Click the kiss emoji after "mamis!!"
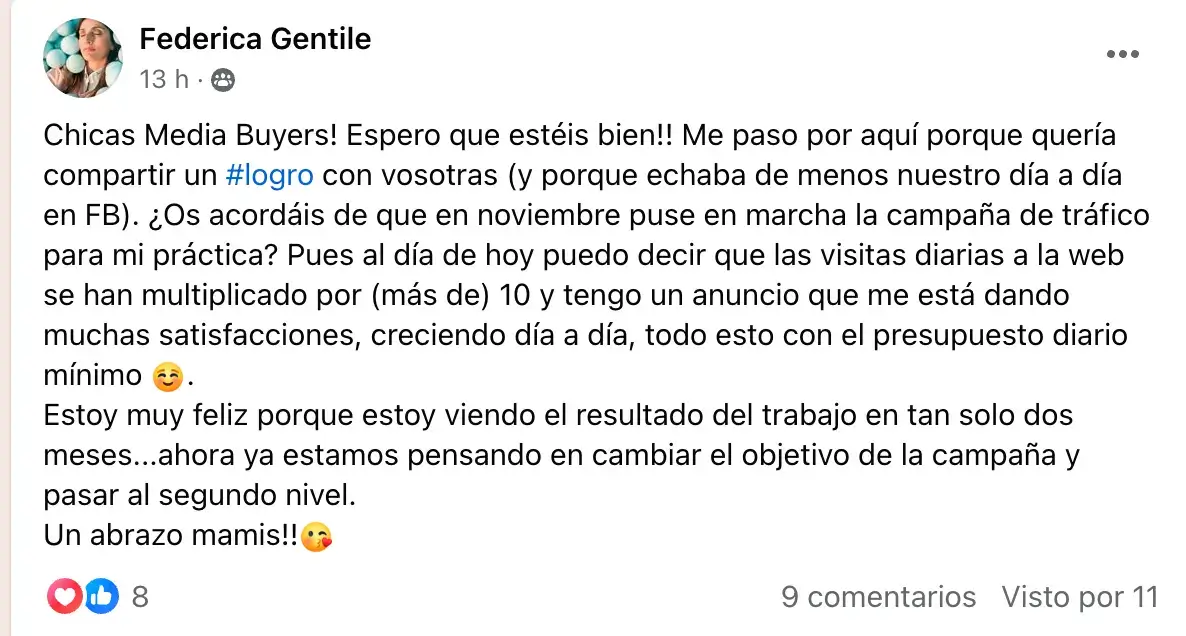 (x=317, y=537)
